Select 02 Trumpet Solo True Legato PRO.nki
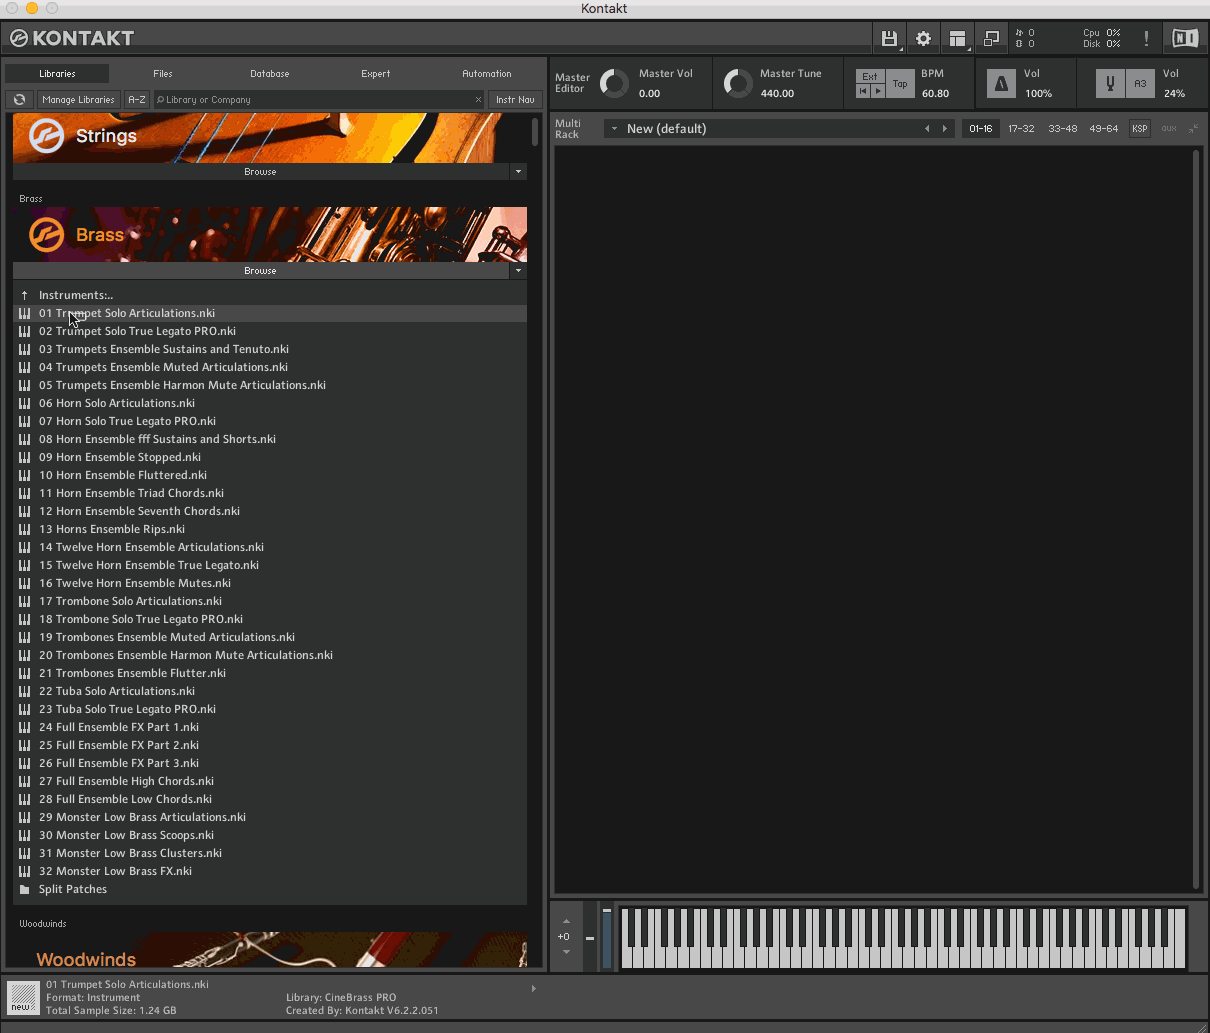 [270, 331]
